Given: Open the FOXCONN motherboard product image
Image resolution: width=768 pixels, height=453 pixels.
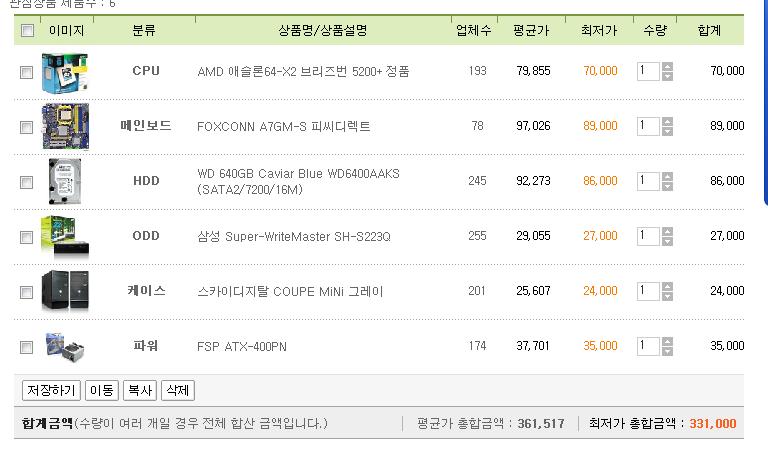Looking at the screenshot, I should pyautogui.click(x=66, y=126).
